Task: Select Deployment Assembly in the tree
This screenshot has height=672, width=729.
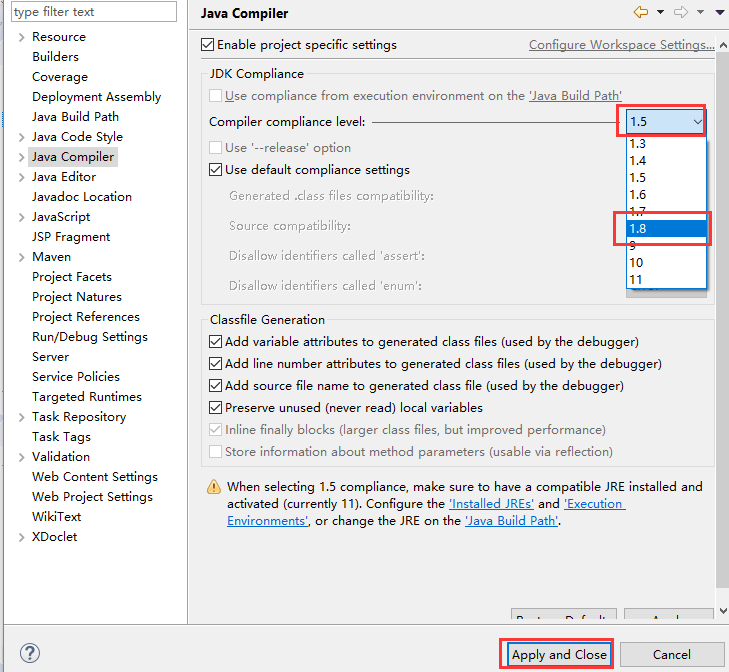Action: [97, 97]
